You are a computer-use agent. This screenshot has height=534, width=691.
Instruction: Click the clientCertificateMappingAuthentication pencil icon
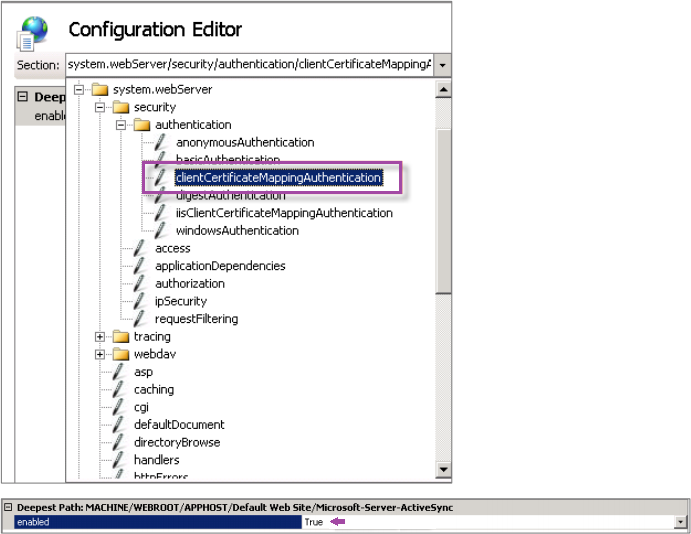click(x=160, y=178)
